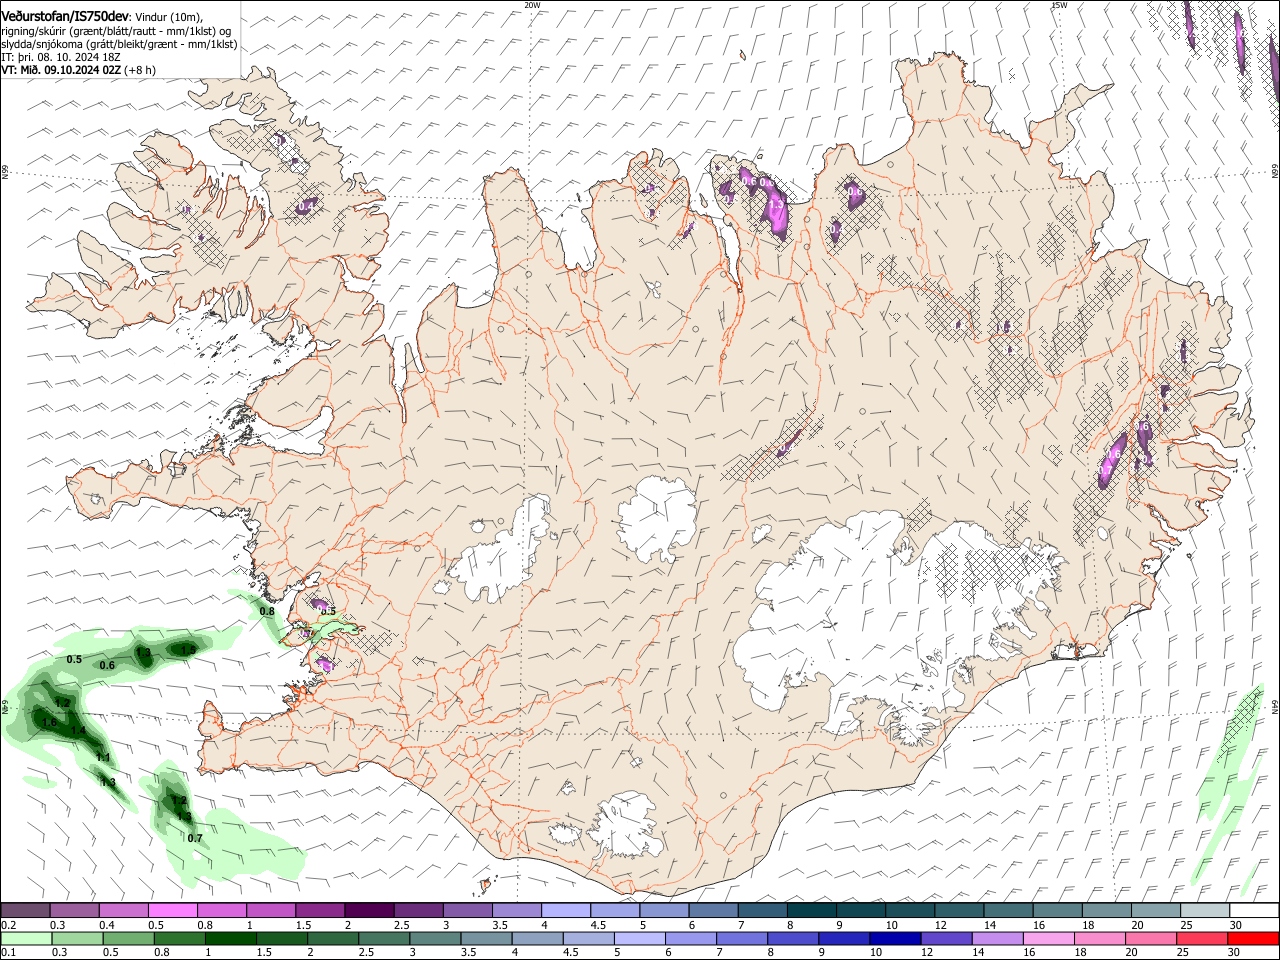Click the '1.1' rain value in southwest sea
Image resolution: width=1280 pixels, height=960 pixels.
102,757
